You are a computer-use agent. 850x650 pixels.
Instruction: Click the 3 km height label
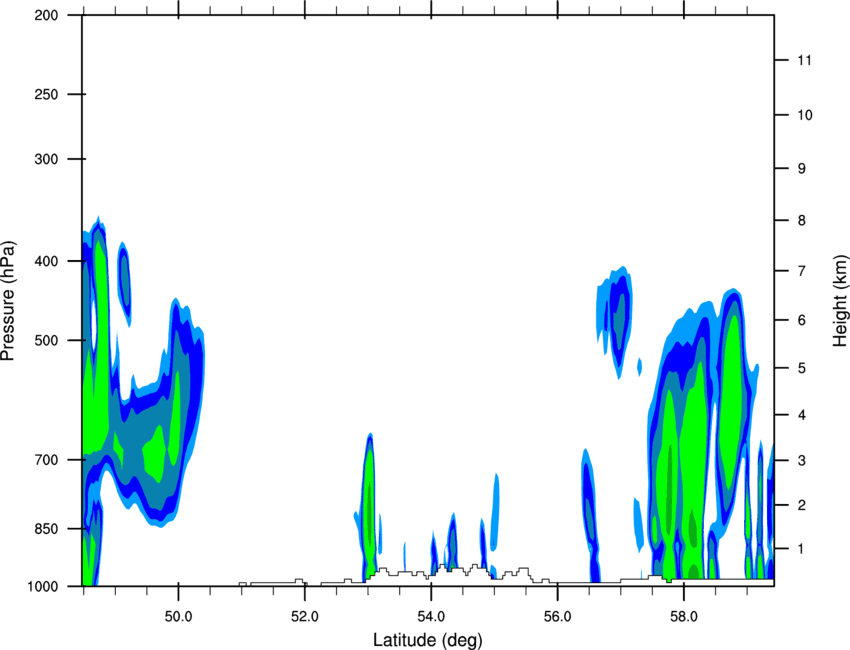pos(802,461)
